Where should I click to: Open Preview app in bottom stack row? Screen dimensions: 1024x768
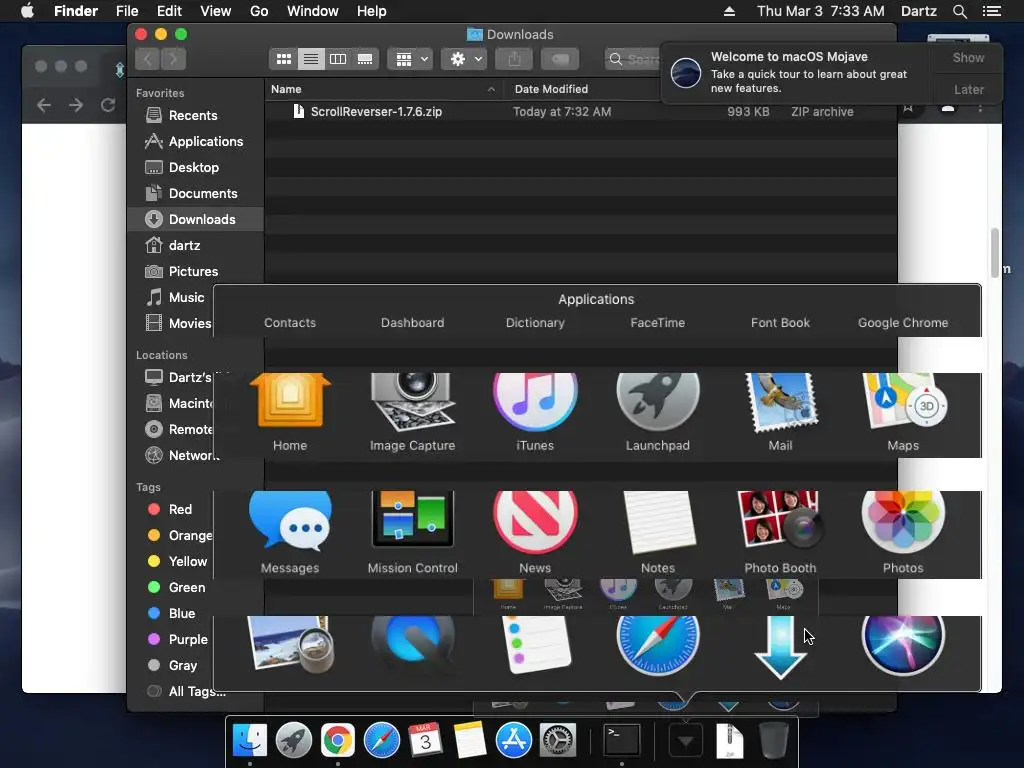pos(290,645)
